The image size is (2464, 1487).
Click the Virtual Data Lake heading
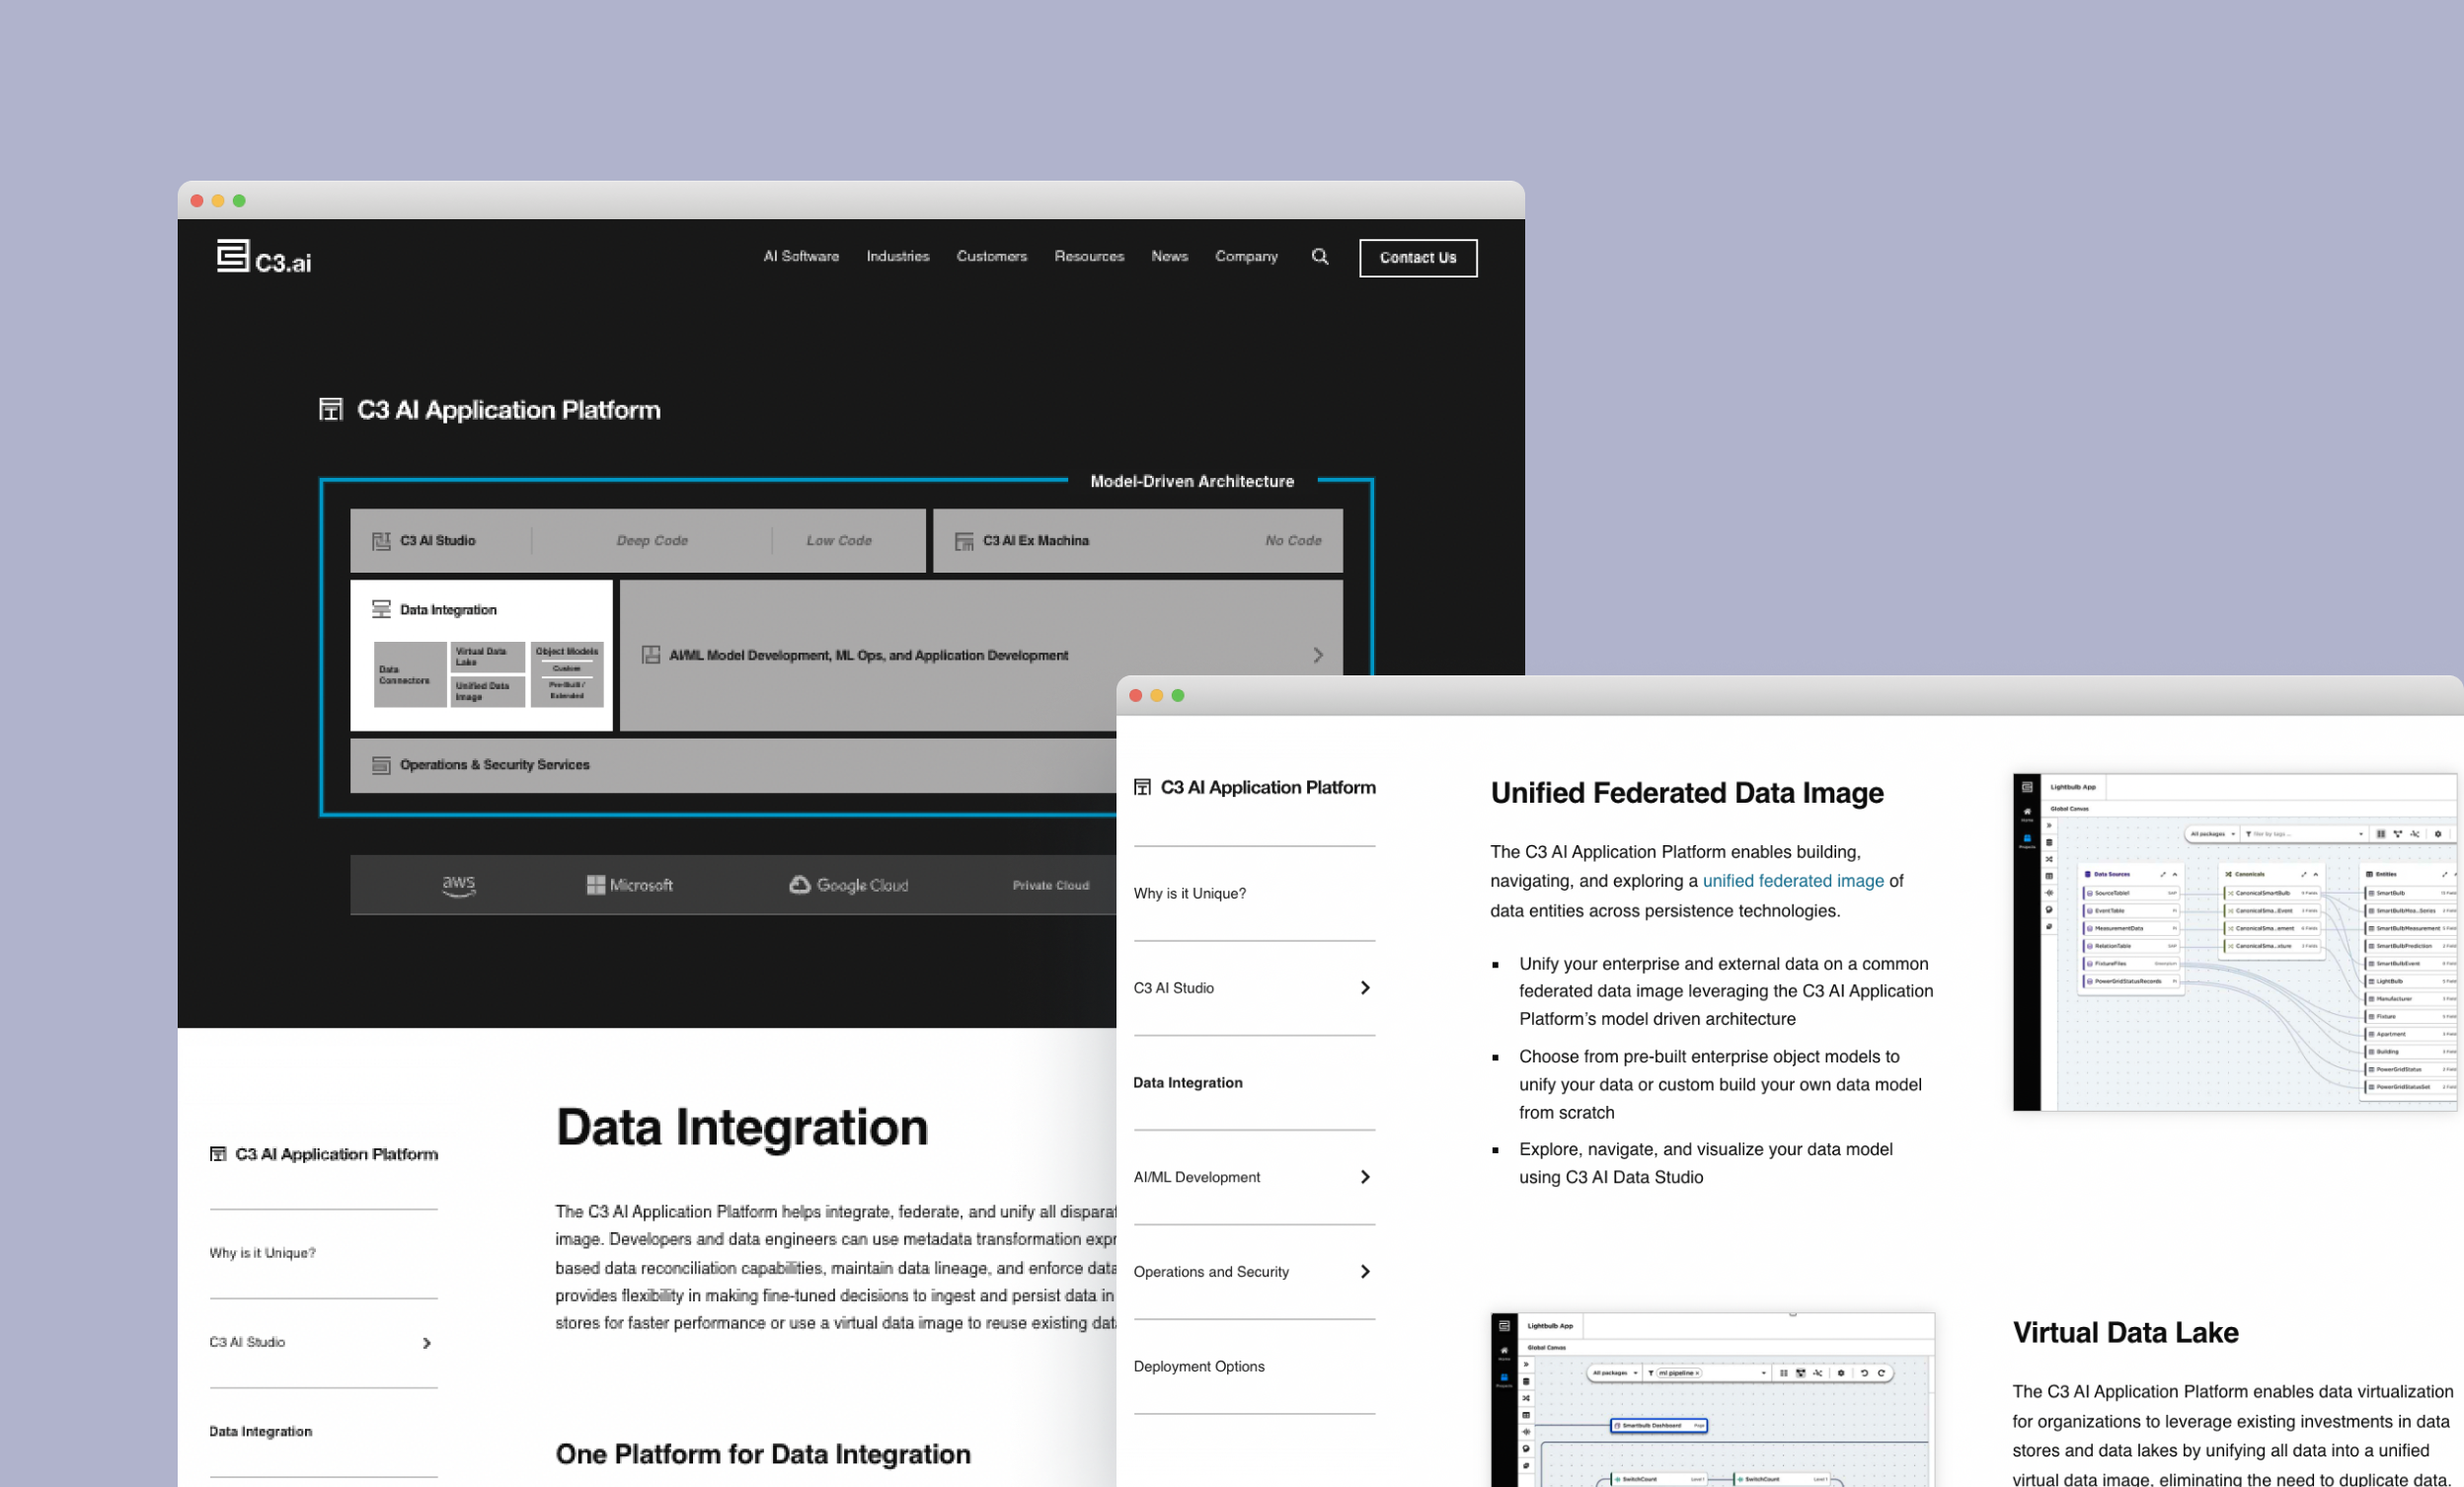[2125, 1333]
